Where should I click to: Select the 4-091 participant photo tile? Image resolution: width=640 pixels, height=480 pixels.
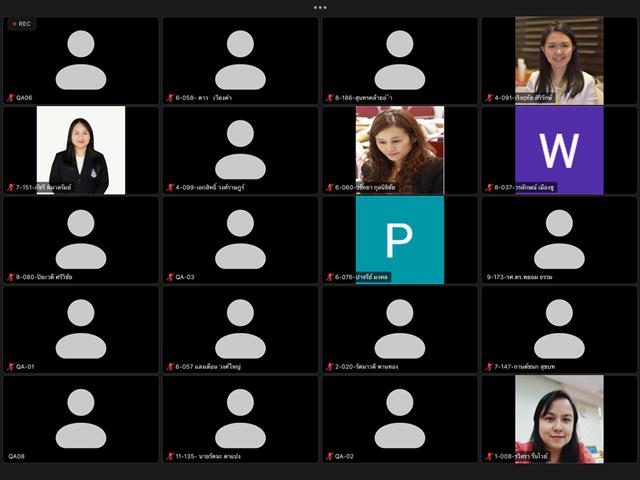(559, 60)
